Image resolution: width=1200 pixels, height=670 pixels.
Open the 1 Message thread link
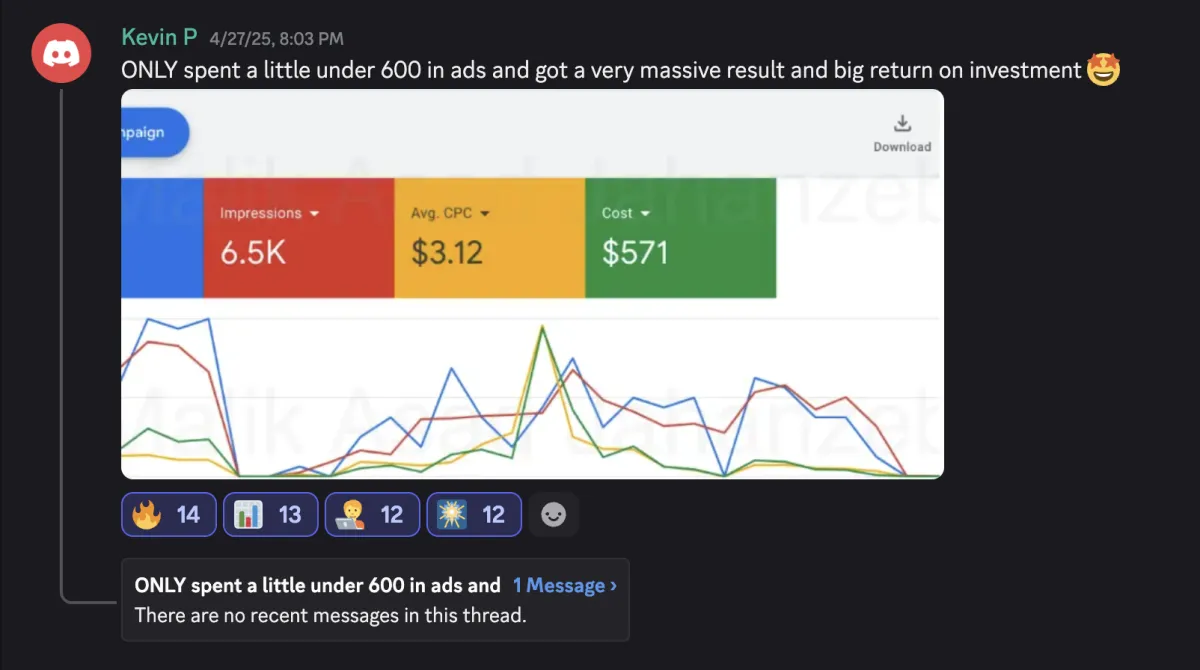(x=564, y=586)
